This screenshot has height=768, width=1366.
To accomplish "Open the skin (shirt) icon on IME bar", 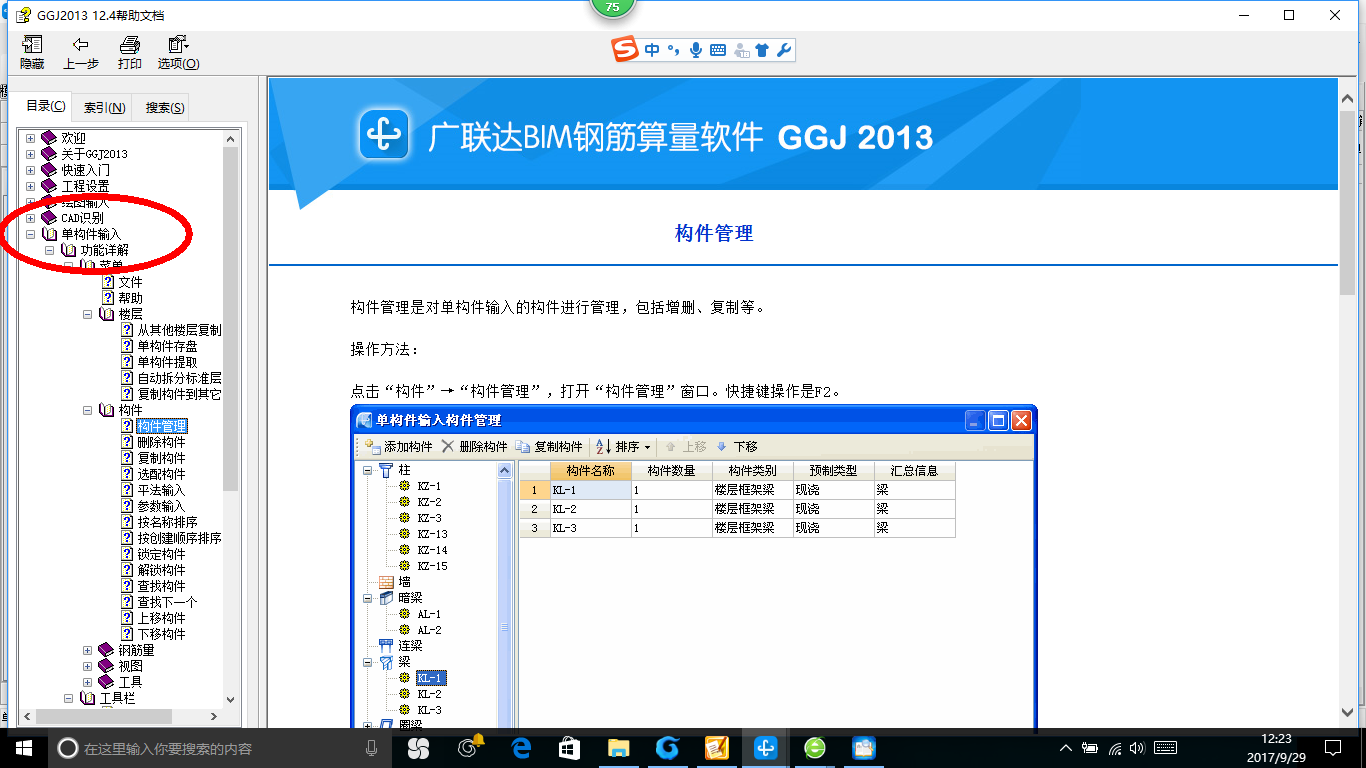I will [x=763, y=49].
